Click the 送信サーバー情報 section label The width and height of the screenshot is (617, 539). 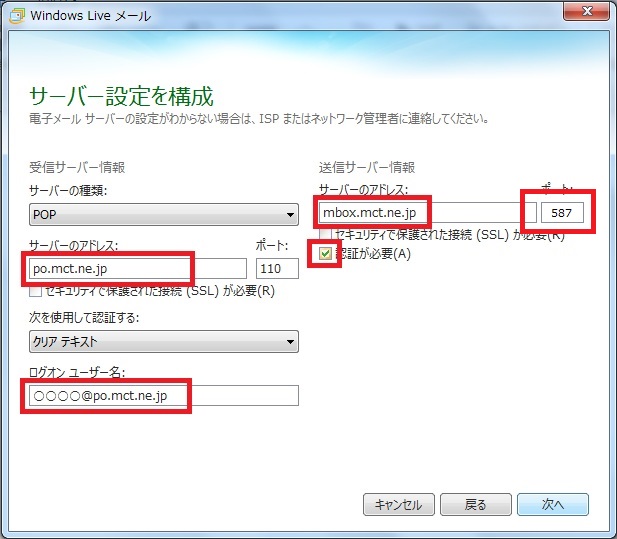click(367, 168)
